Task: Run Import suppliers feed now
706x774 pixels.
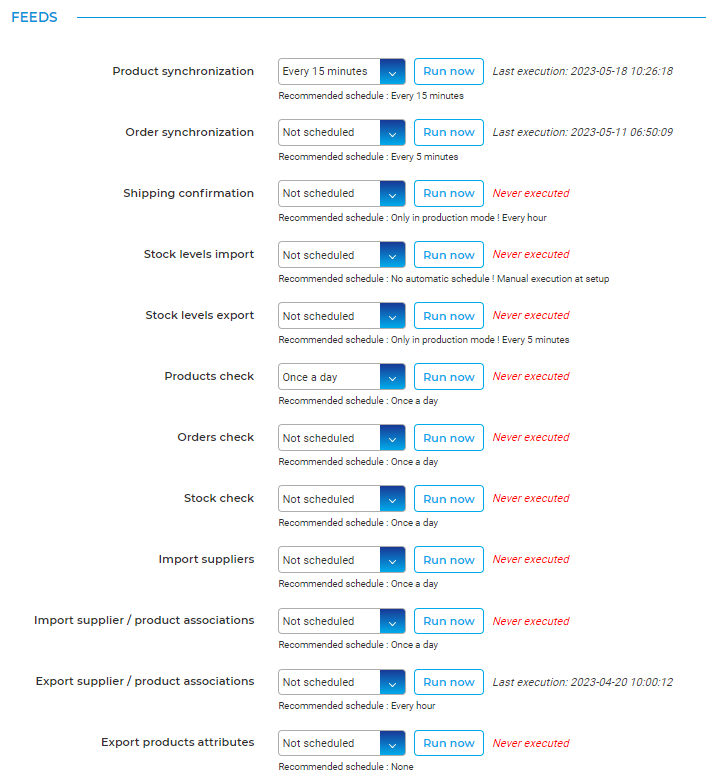Action: click(449, 560)
